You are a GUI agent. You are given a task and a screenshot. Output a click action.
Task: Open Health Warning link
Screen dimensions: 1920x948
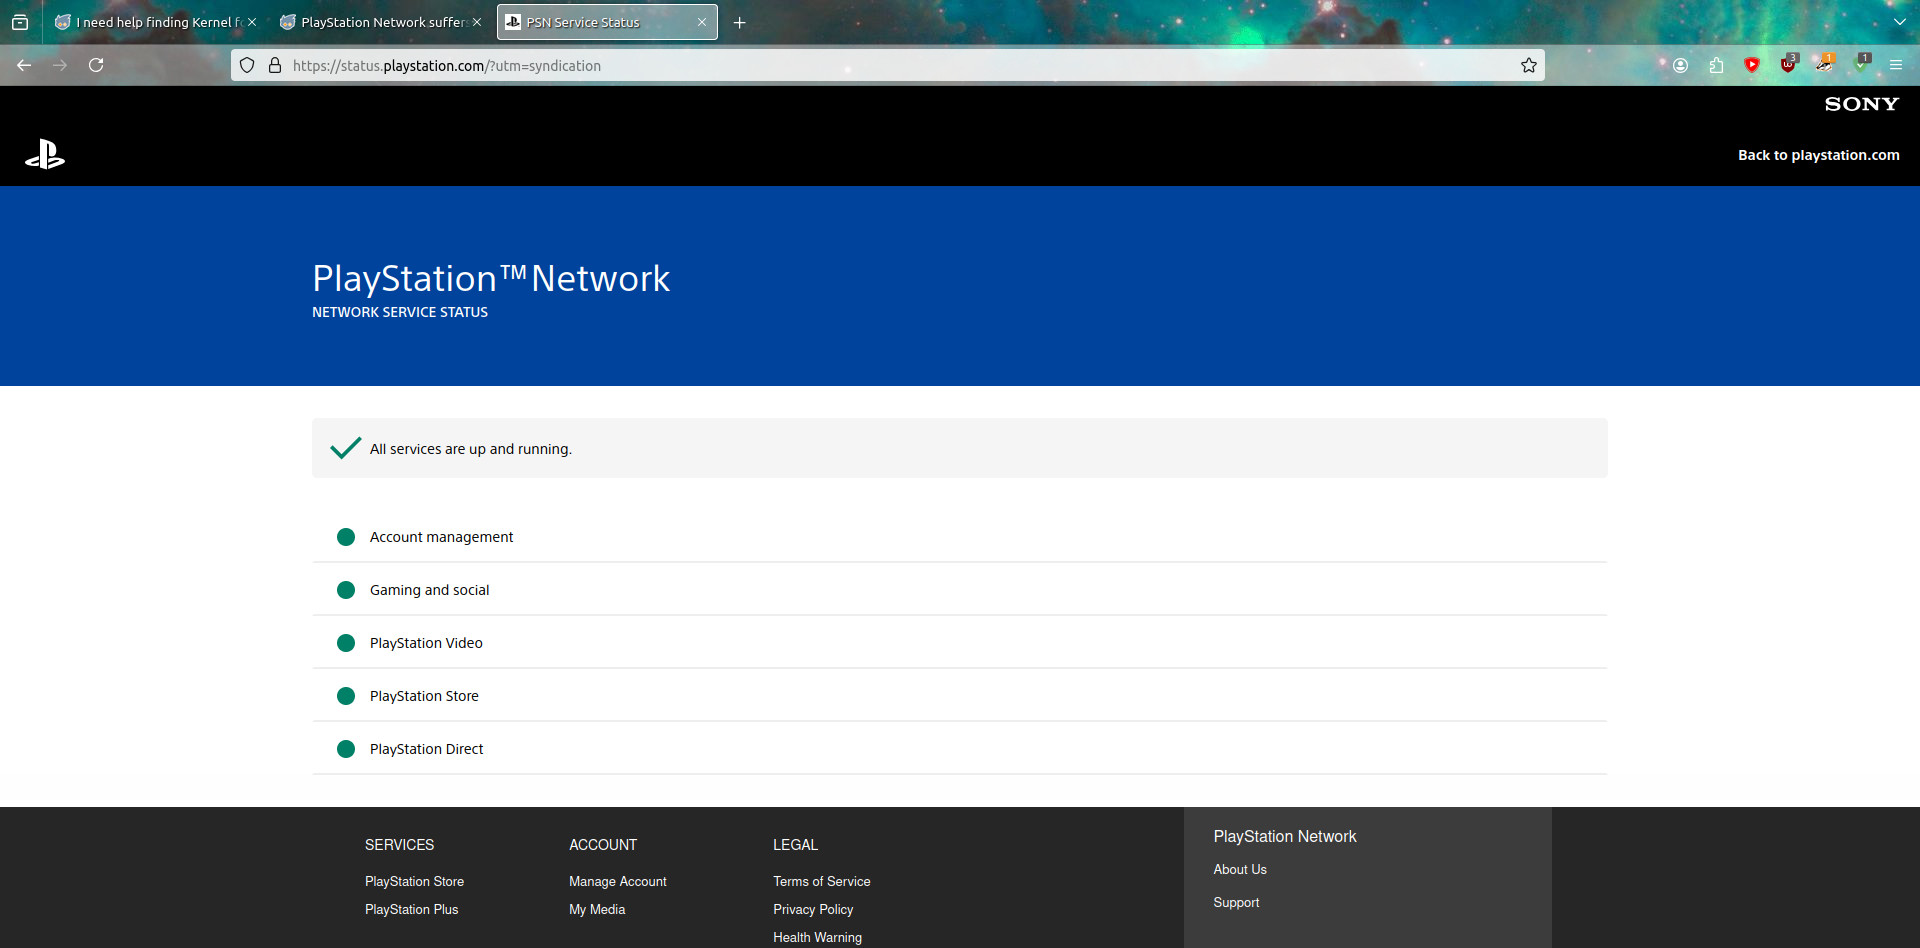pos(817,937)
